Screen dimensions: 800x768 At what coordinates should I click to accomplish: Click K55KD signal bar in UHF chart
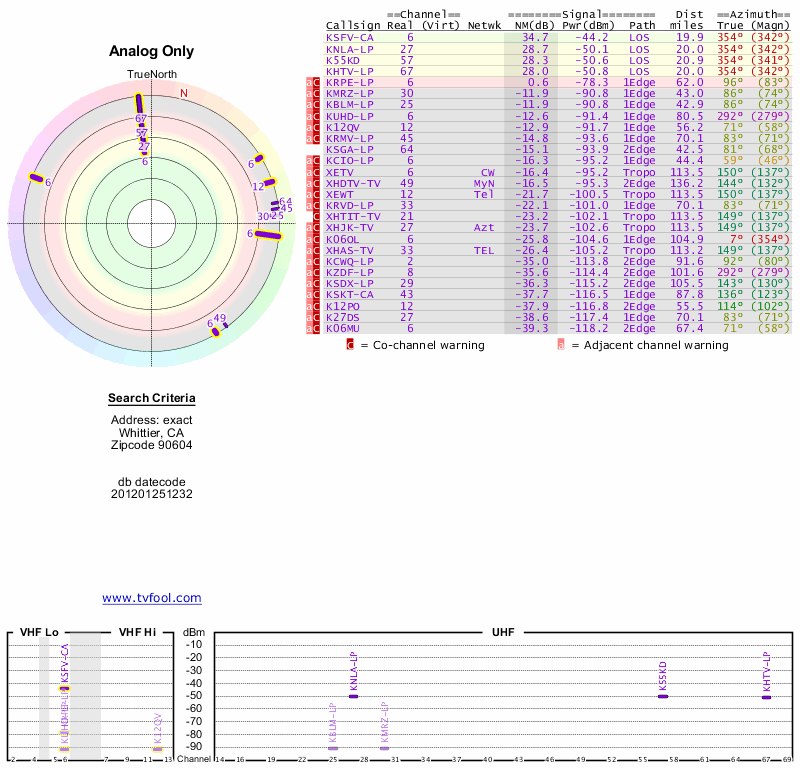tap(663, 696)
